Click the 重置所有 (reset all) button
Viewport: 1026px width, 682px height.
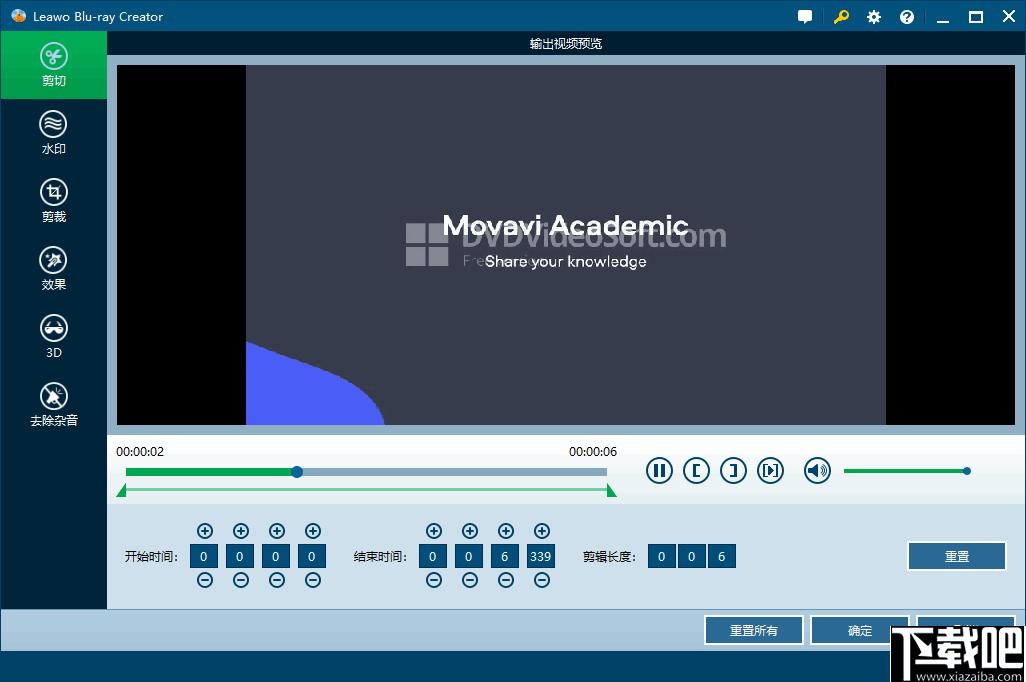pos(754,630)
